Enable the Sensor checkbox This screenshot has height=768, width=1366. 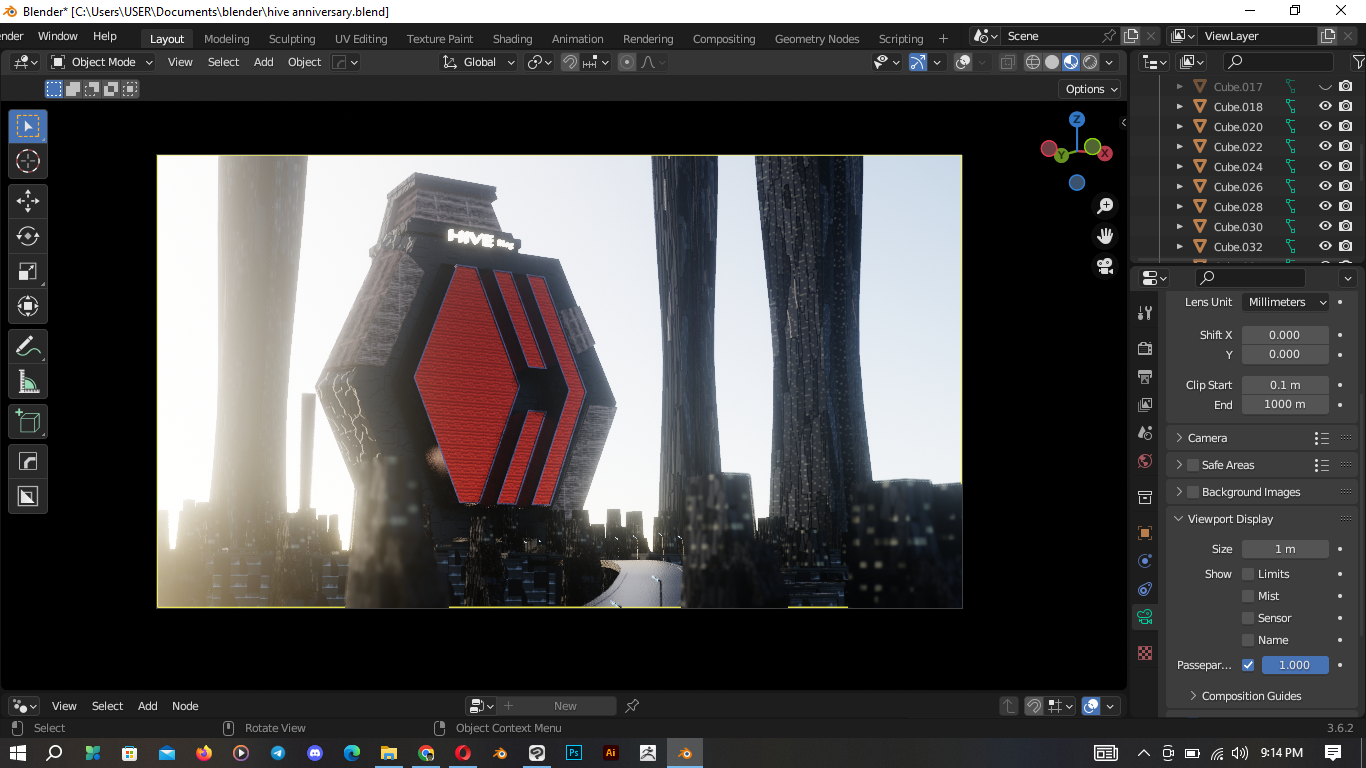(x=1248, y=618)
